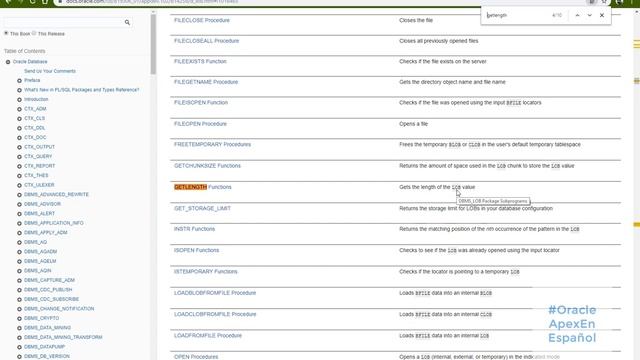Expand the CTX_QUERY tree node

point(19,157)
